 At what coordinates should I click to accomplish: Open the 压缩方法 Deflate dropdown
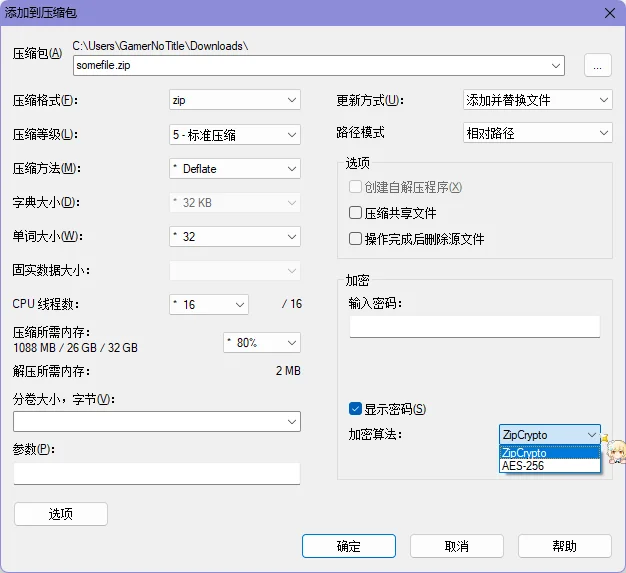[x=235, y=169]
